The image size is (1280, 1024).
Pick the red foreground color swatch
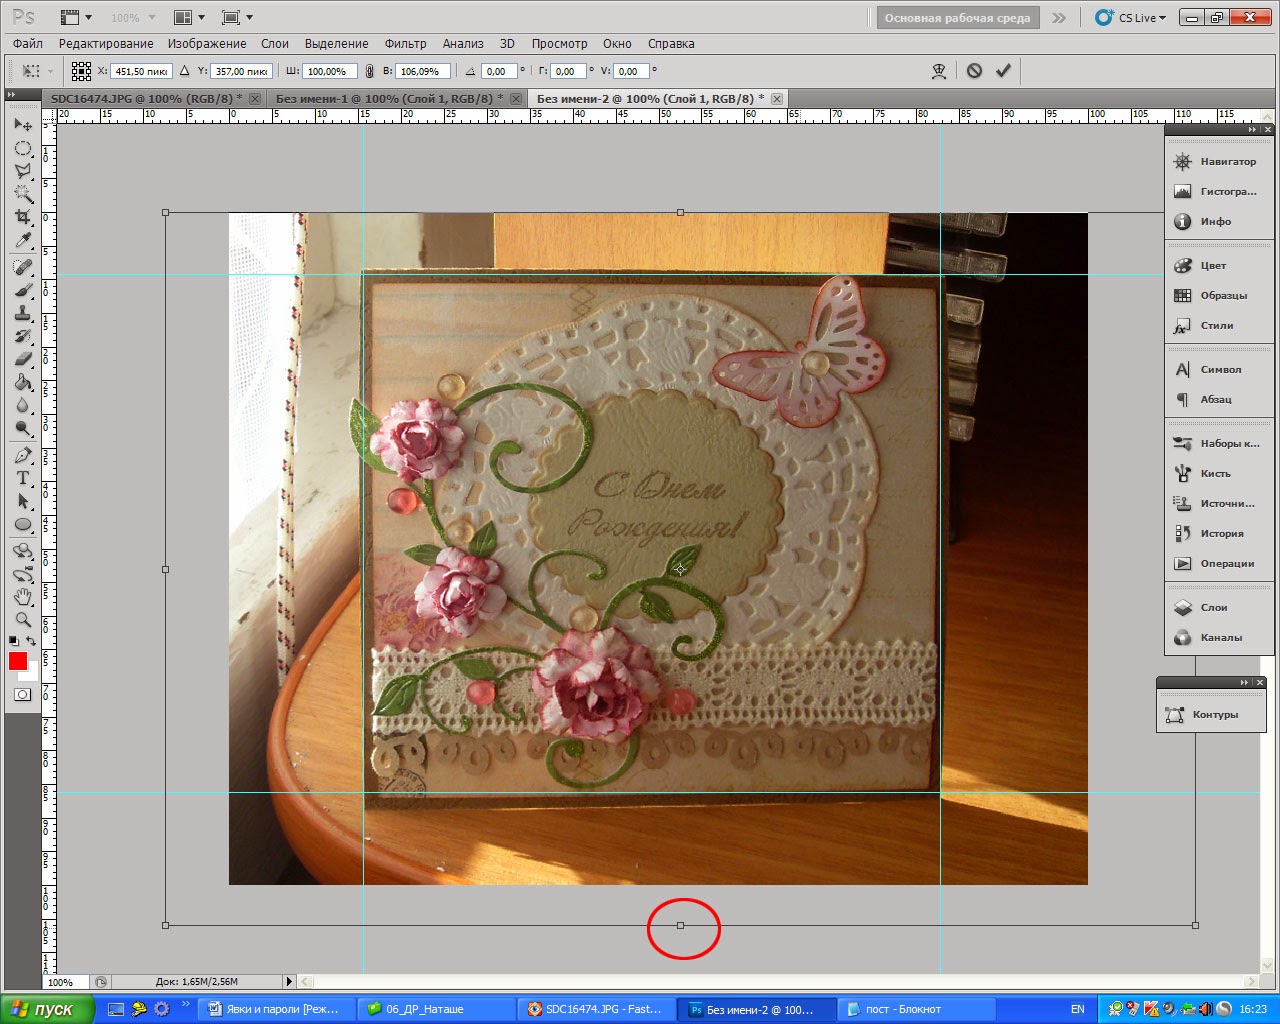pos(17,661)
